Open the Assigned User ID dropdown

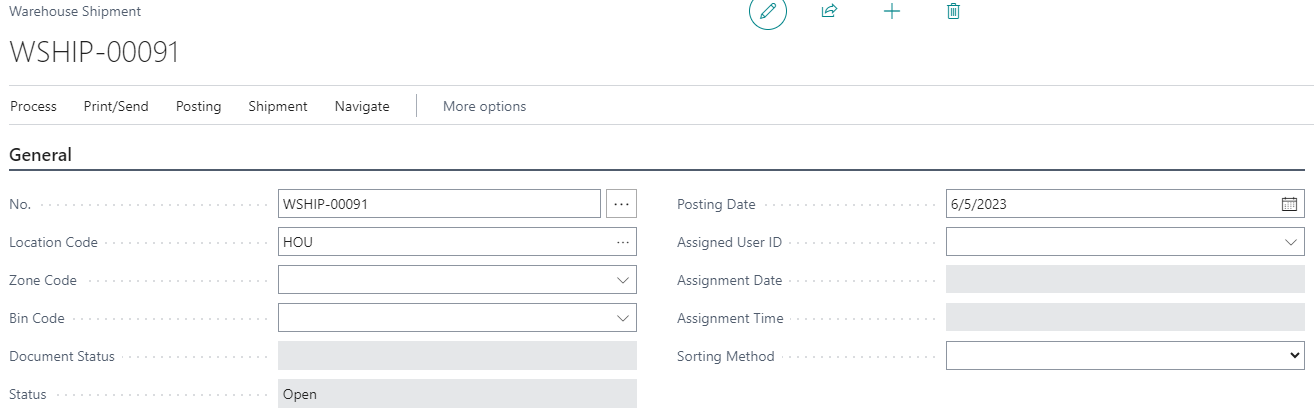[1290, 242]
